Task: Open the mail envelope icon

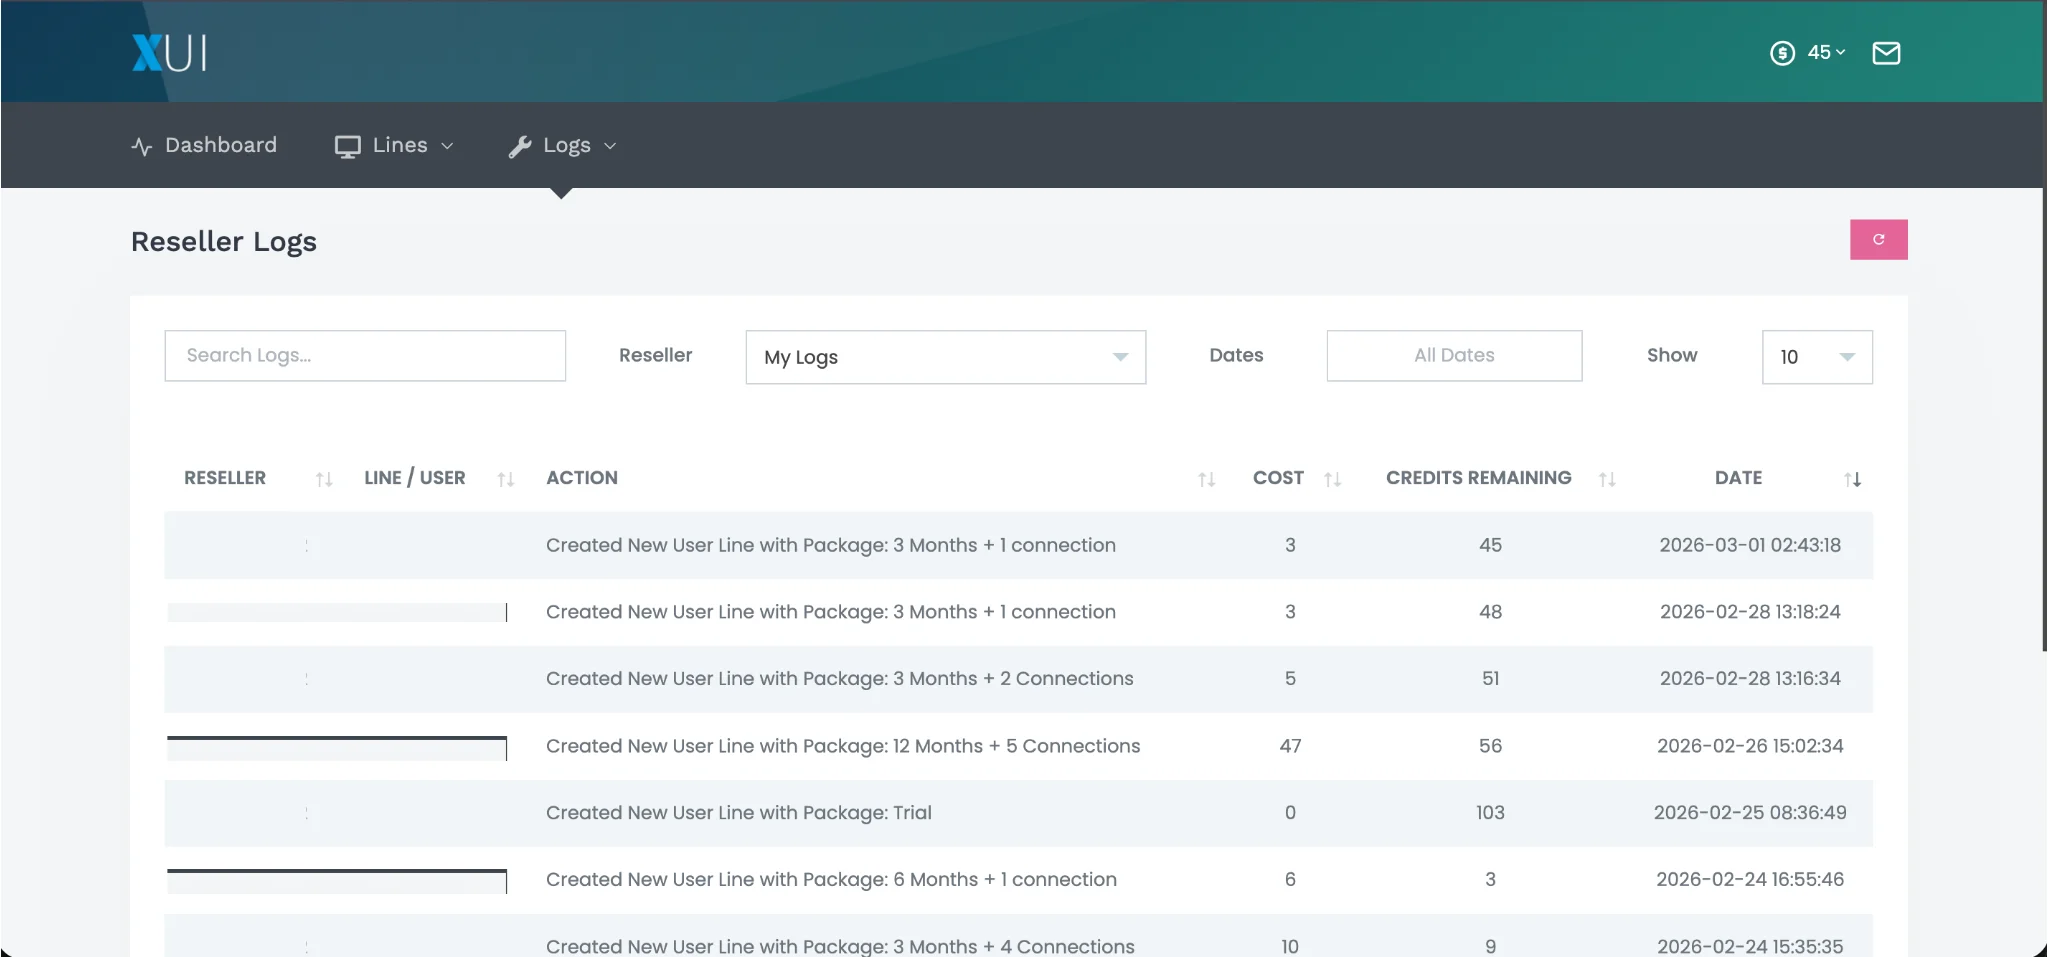Action: click(1885, 53)
